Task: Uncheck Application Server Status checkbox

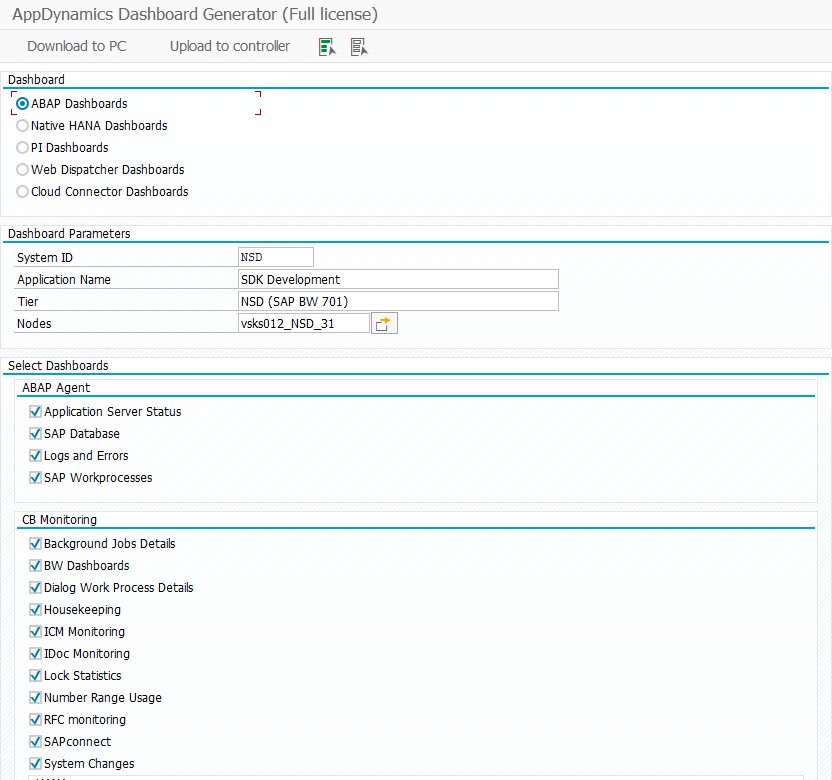Action: pos(36,412)
